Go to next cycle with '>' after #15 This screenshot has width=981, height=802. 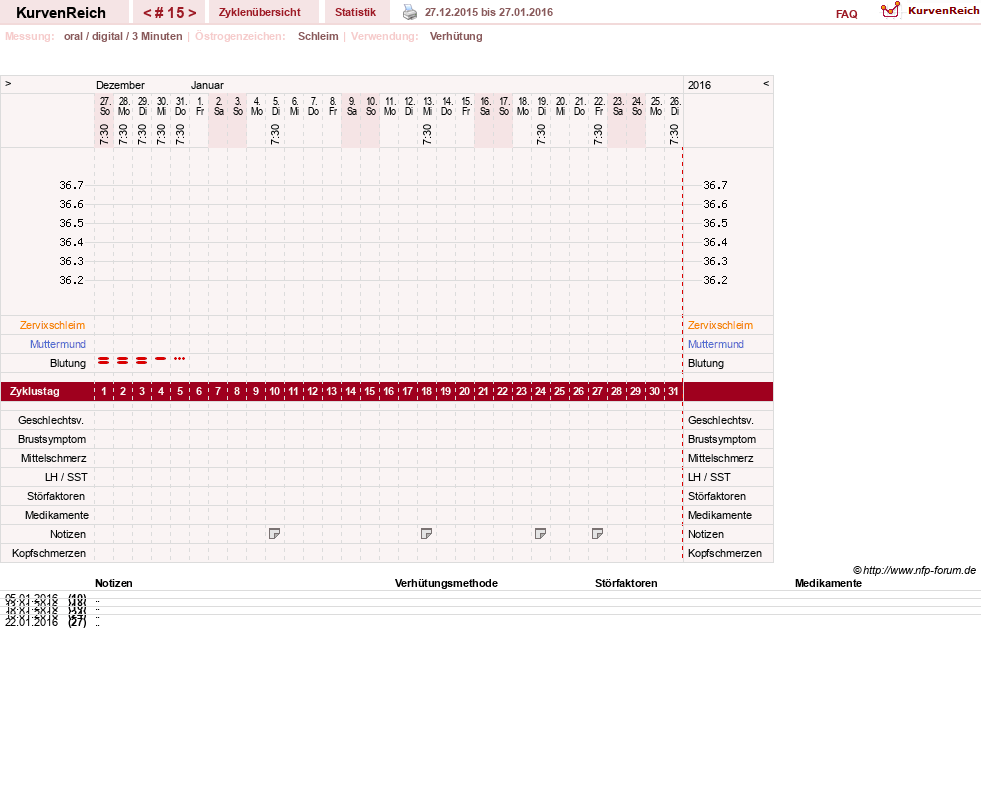tap(192, 13)
